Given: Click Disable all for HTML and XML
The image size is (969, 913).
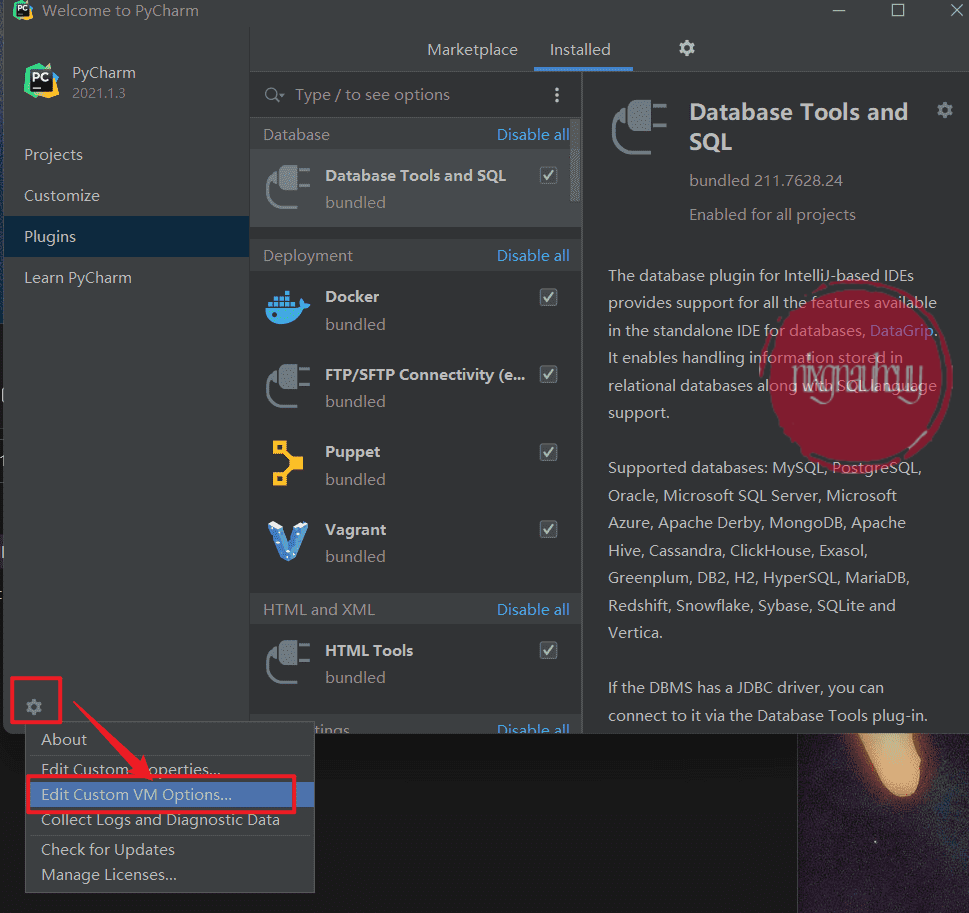Looking at the screenshot, I should pos(533,609).
